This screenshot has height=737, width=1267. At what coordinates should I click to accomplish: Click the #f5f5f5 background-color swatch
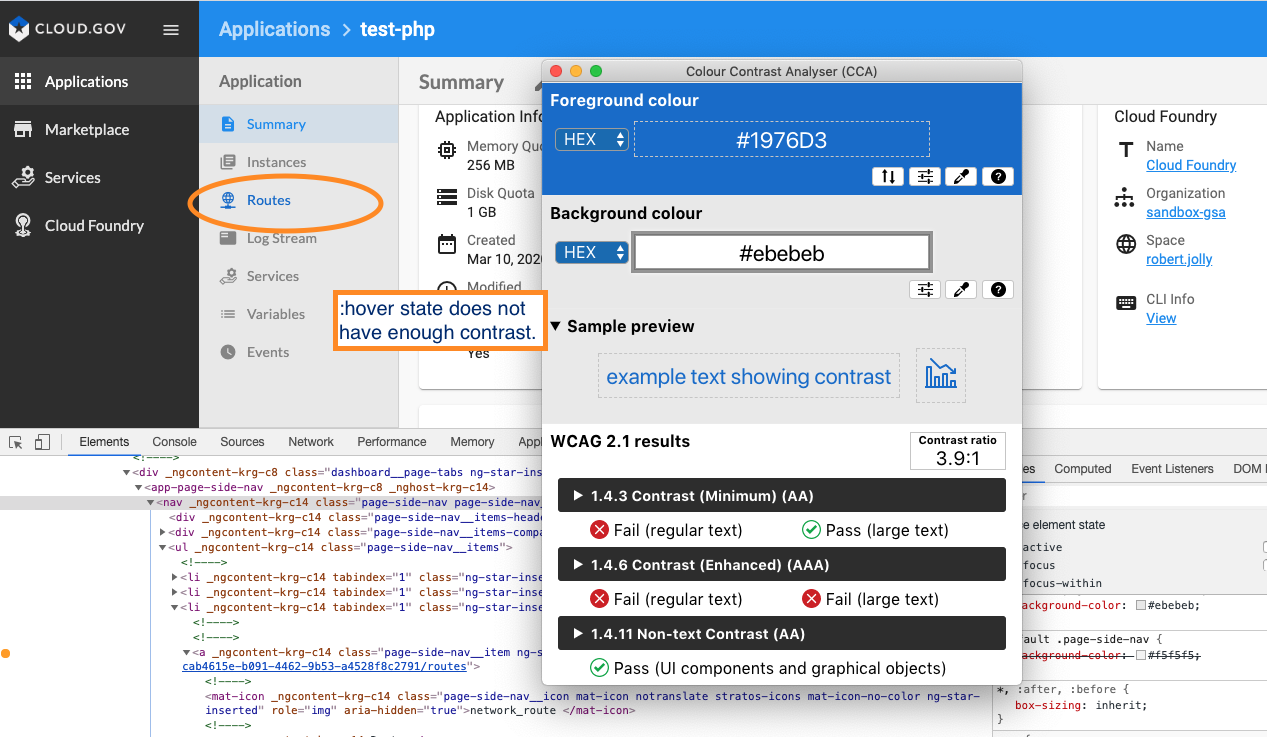pos(1141,655)
